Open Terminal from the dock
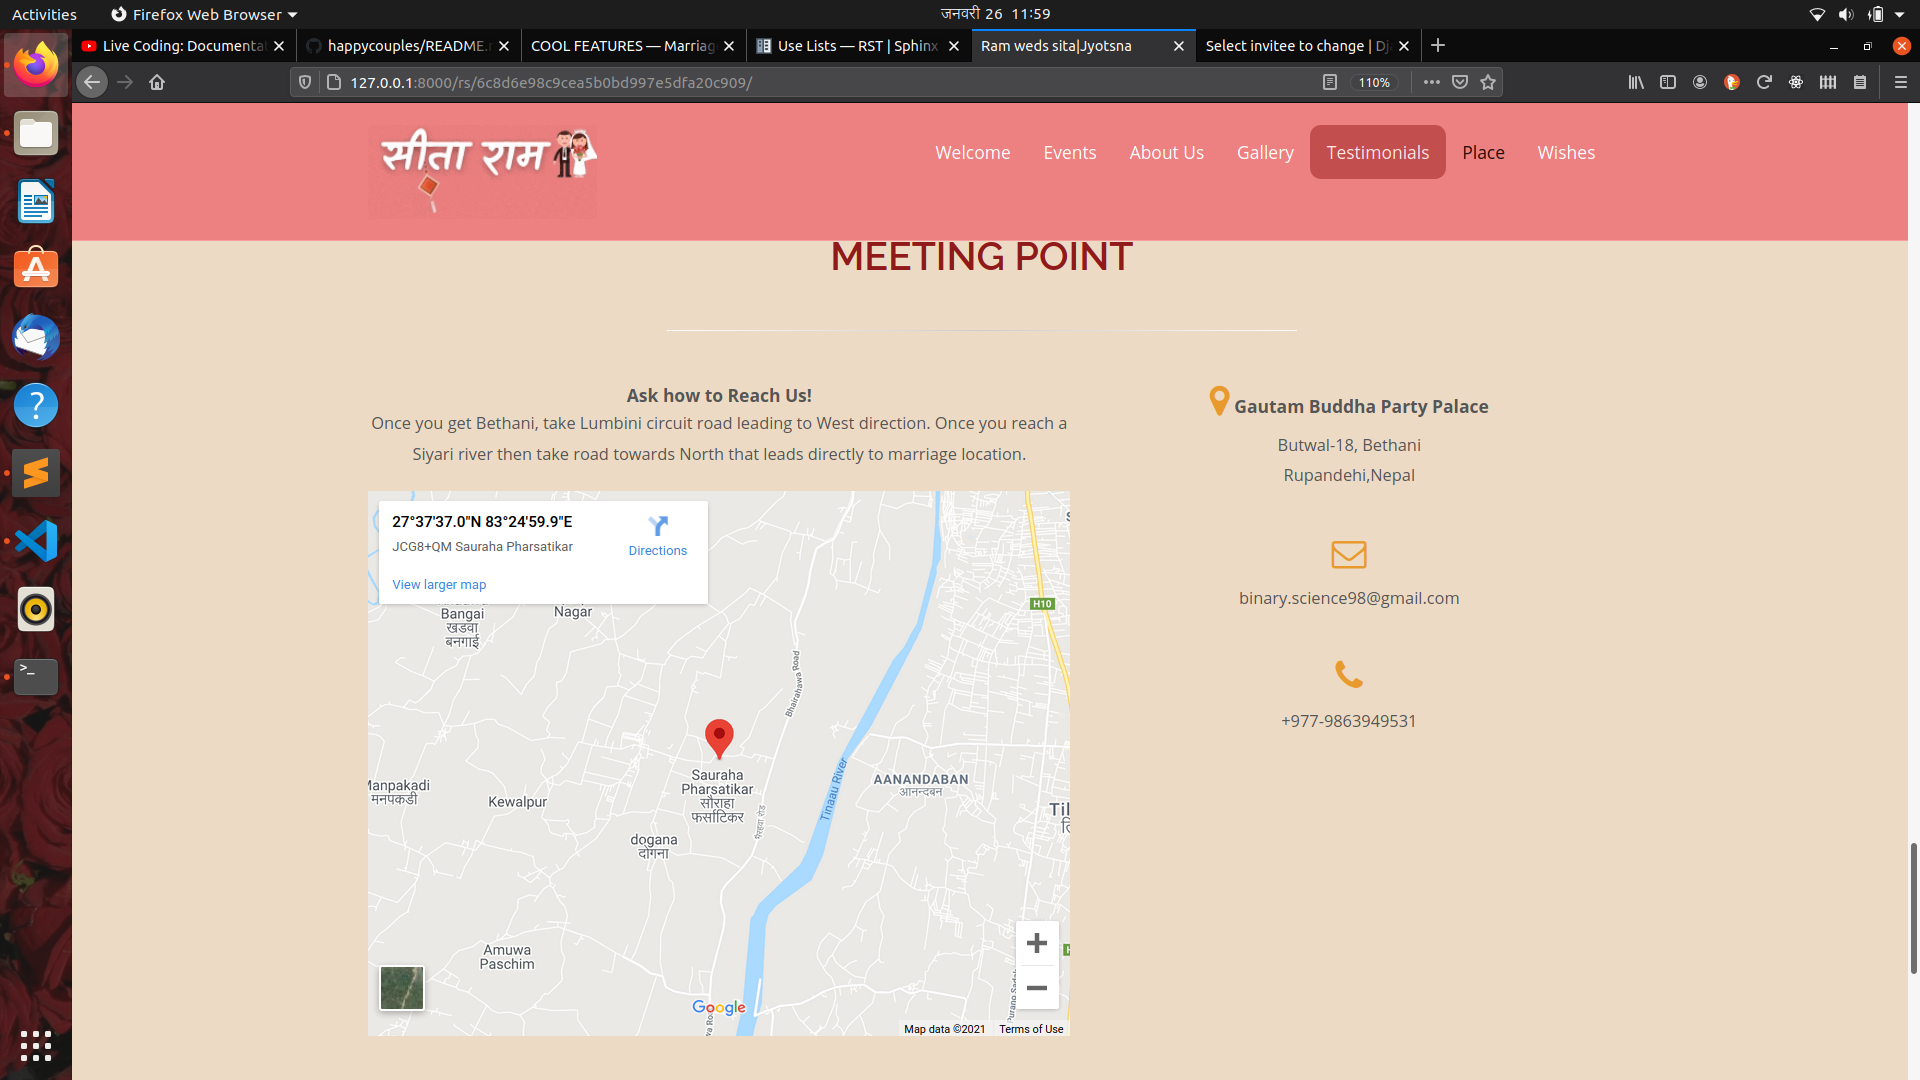The image size is (1920, 1080). pyautogui.click(x=36, y=677)
